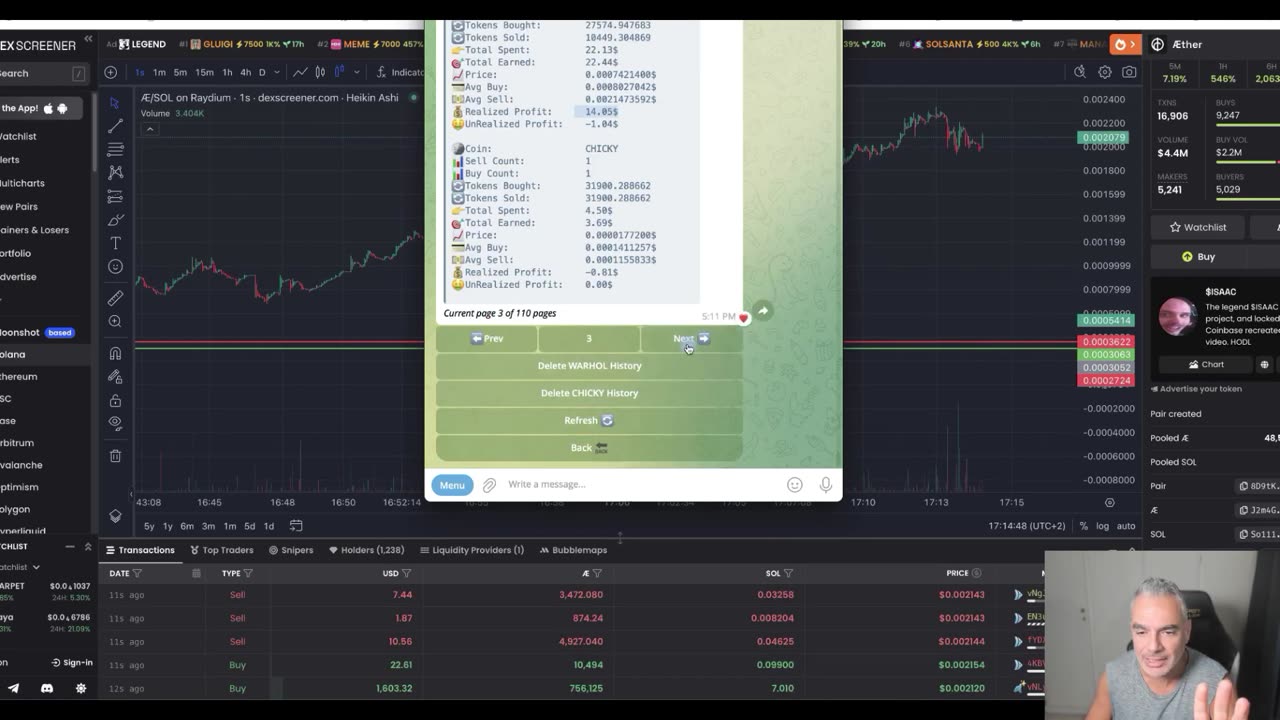Select the 1m chart interval
This screenshot has height=720, width=1280.
coord(159,72)
